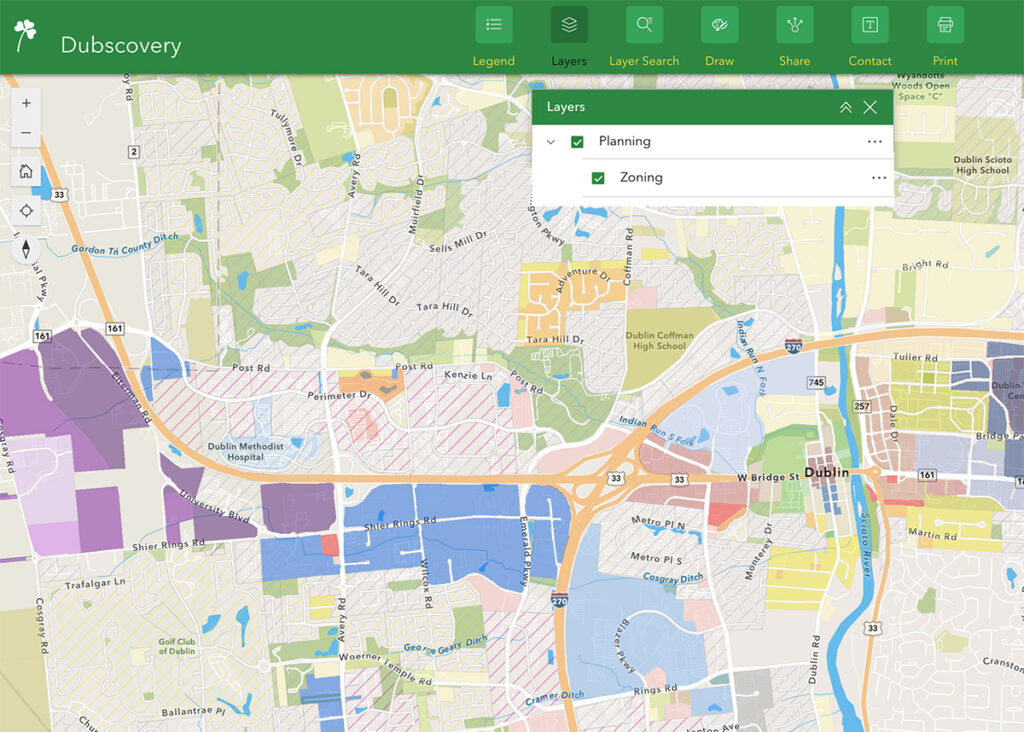The image size is (1024, 732).
Task: Click the Dubscovery shamrock logo
Action: pyautogui.click(x=25, y=36)
